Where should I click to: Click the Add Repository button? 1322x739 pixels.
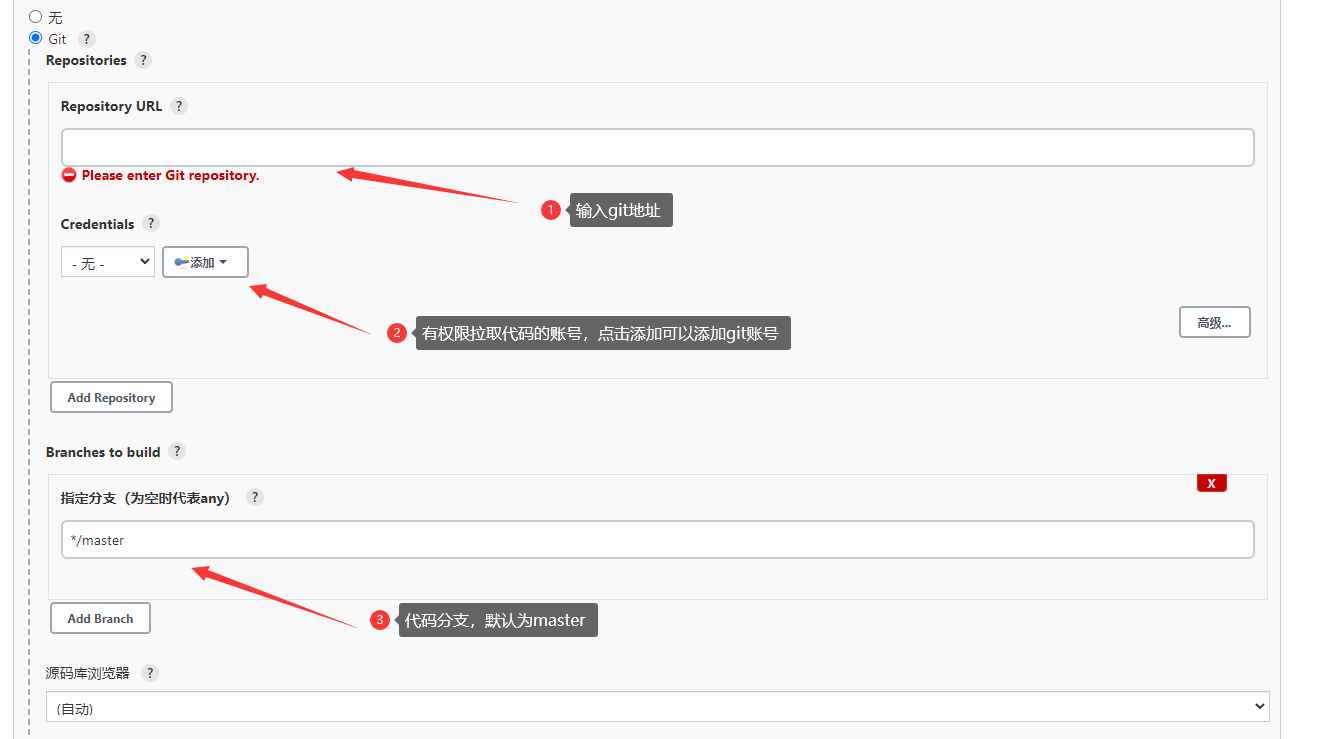pos(111,397)
